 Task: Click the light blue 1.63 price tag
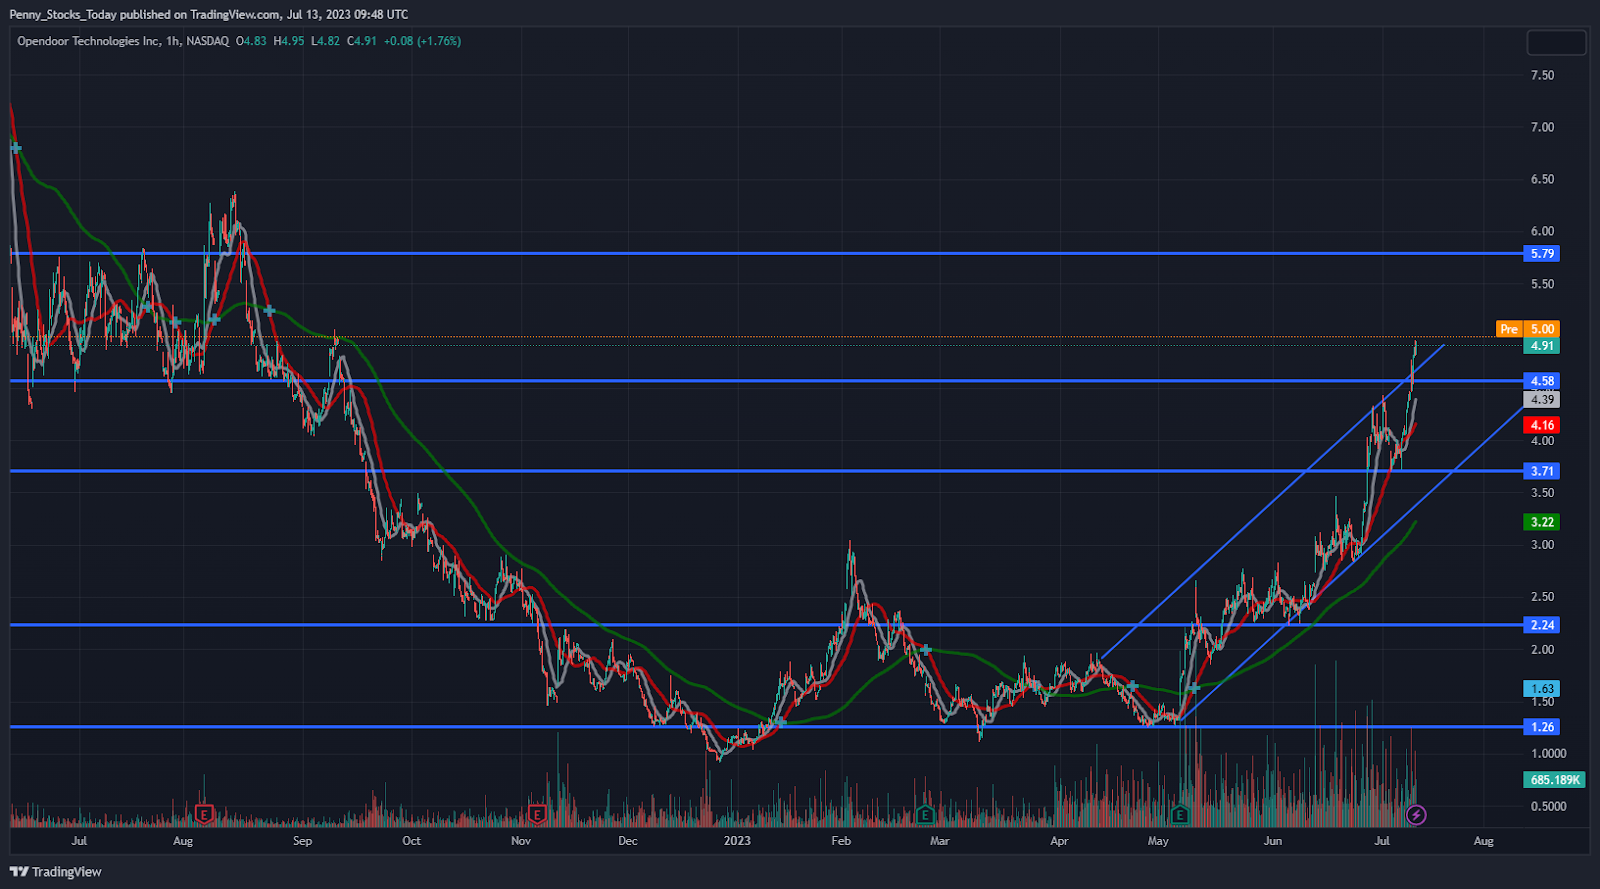1542,689
